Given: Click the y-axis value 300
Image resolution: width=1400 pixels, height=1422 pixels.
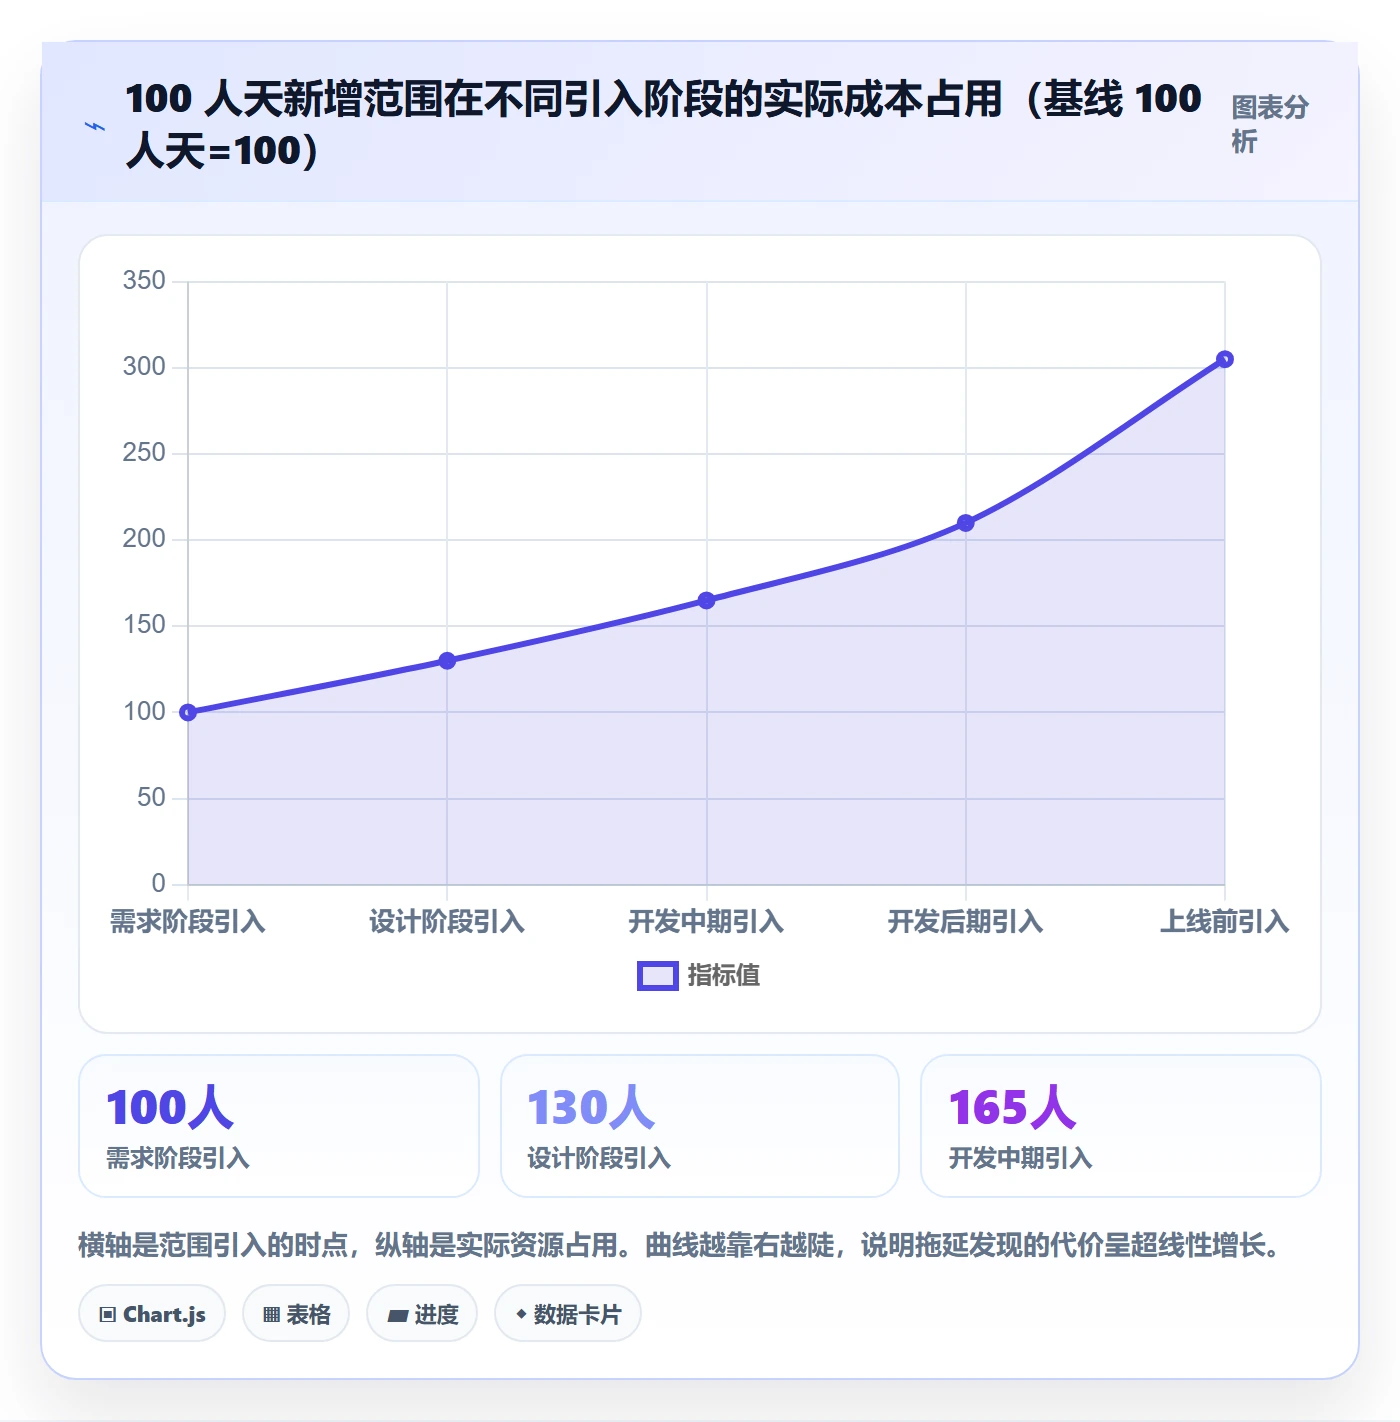Looking at the screenshot, I should click(144, 366).
